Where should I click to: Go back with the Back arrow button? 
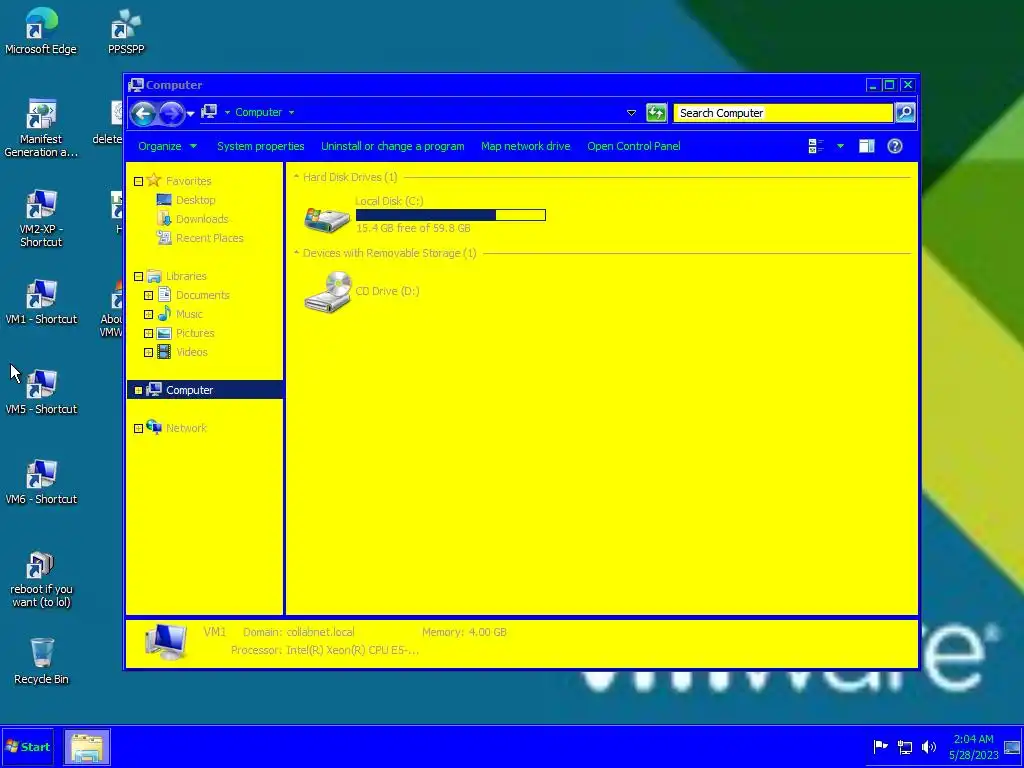pyautogui.click(x=143, y=114)
